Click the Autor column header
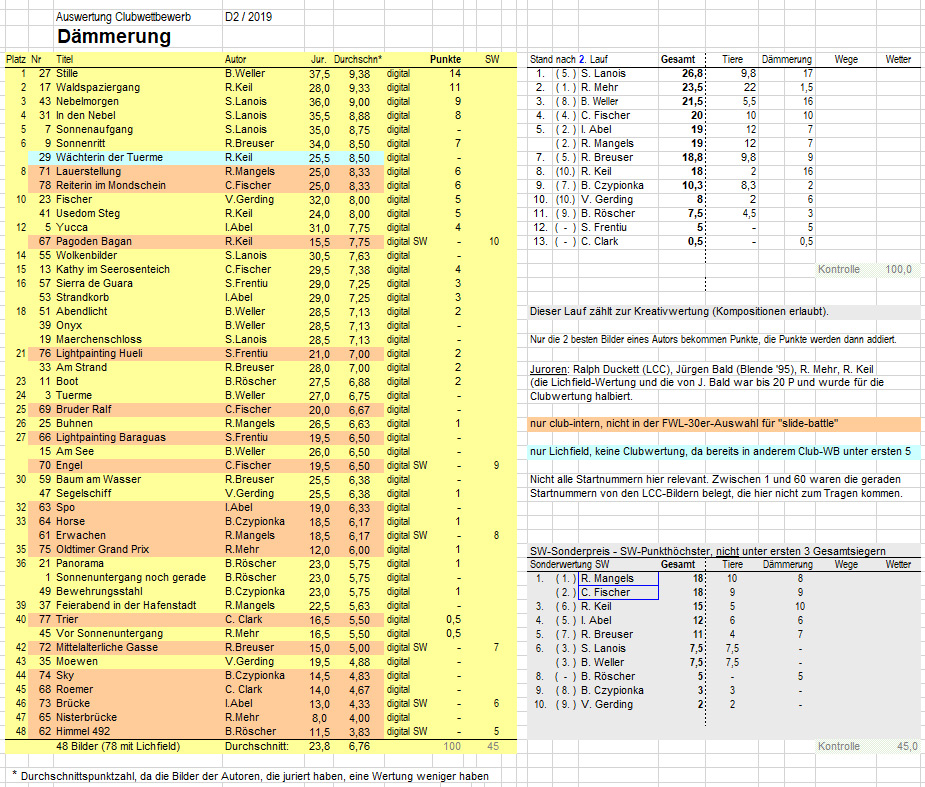This screenshot has width=925, height=787. click(x=236, y=60)
